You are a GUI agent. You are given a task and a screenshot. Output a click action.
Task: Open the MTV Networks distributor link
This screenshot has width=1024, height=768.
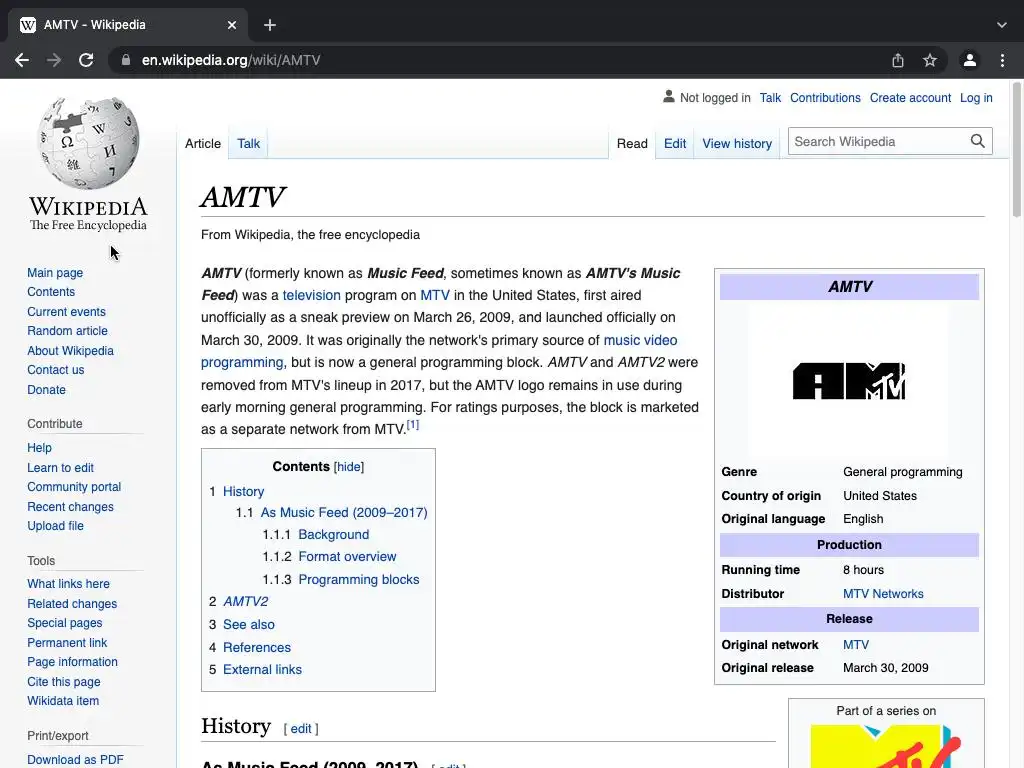[883, 594]
